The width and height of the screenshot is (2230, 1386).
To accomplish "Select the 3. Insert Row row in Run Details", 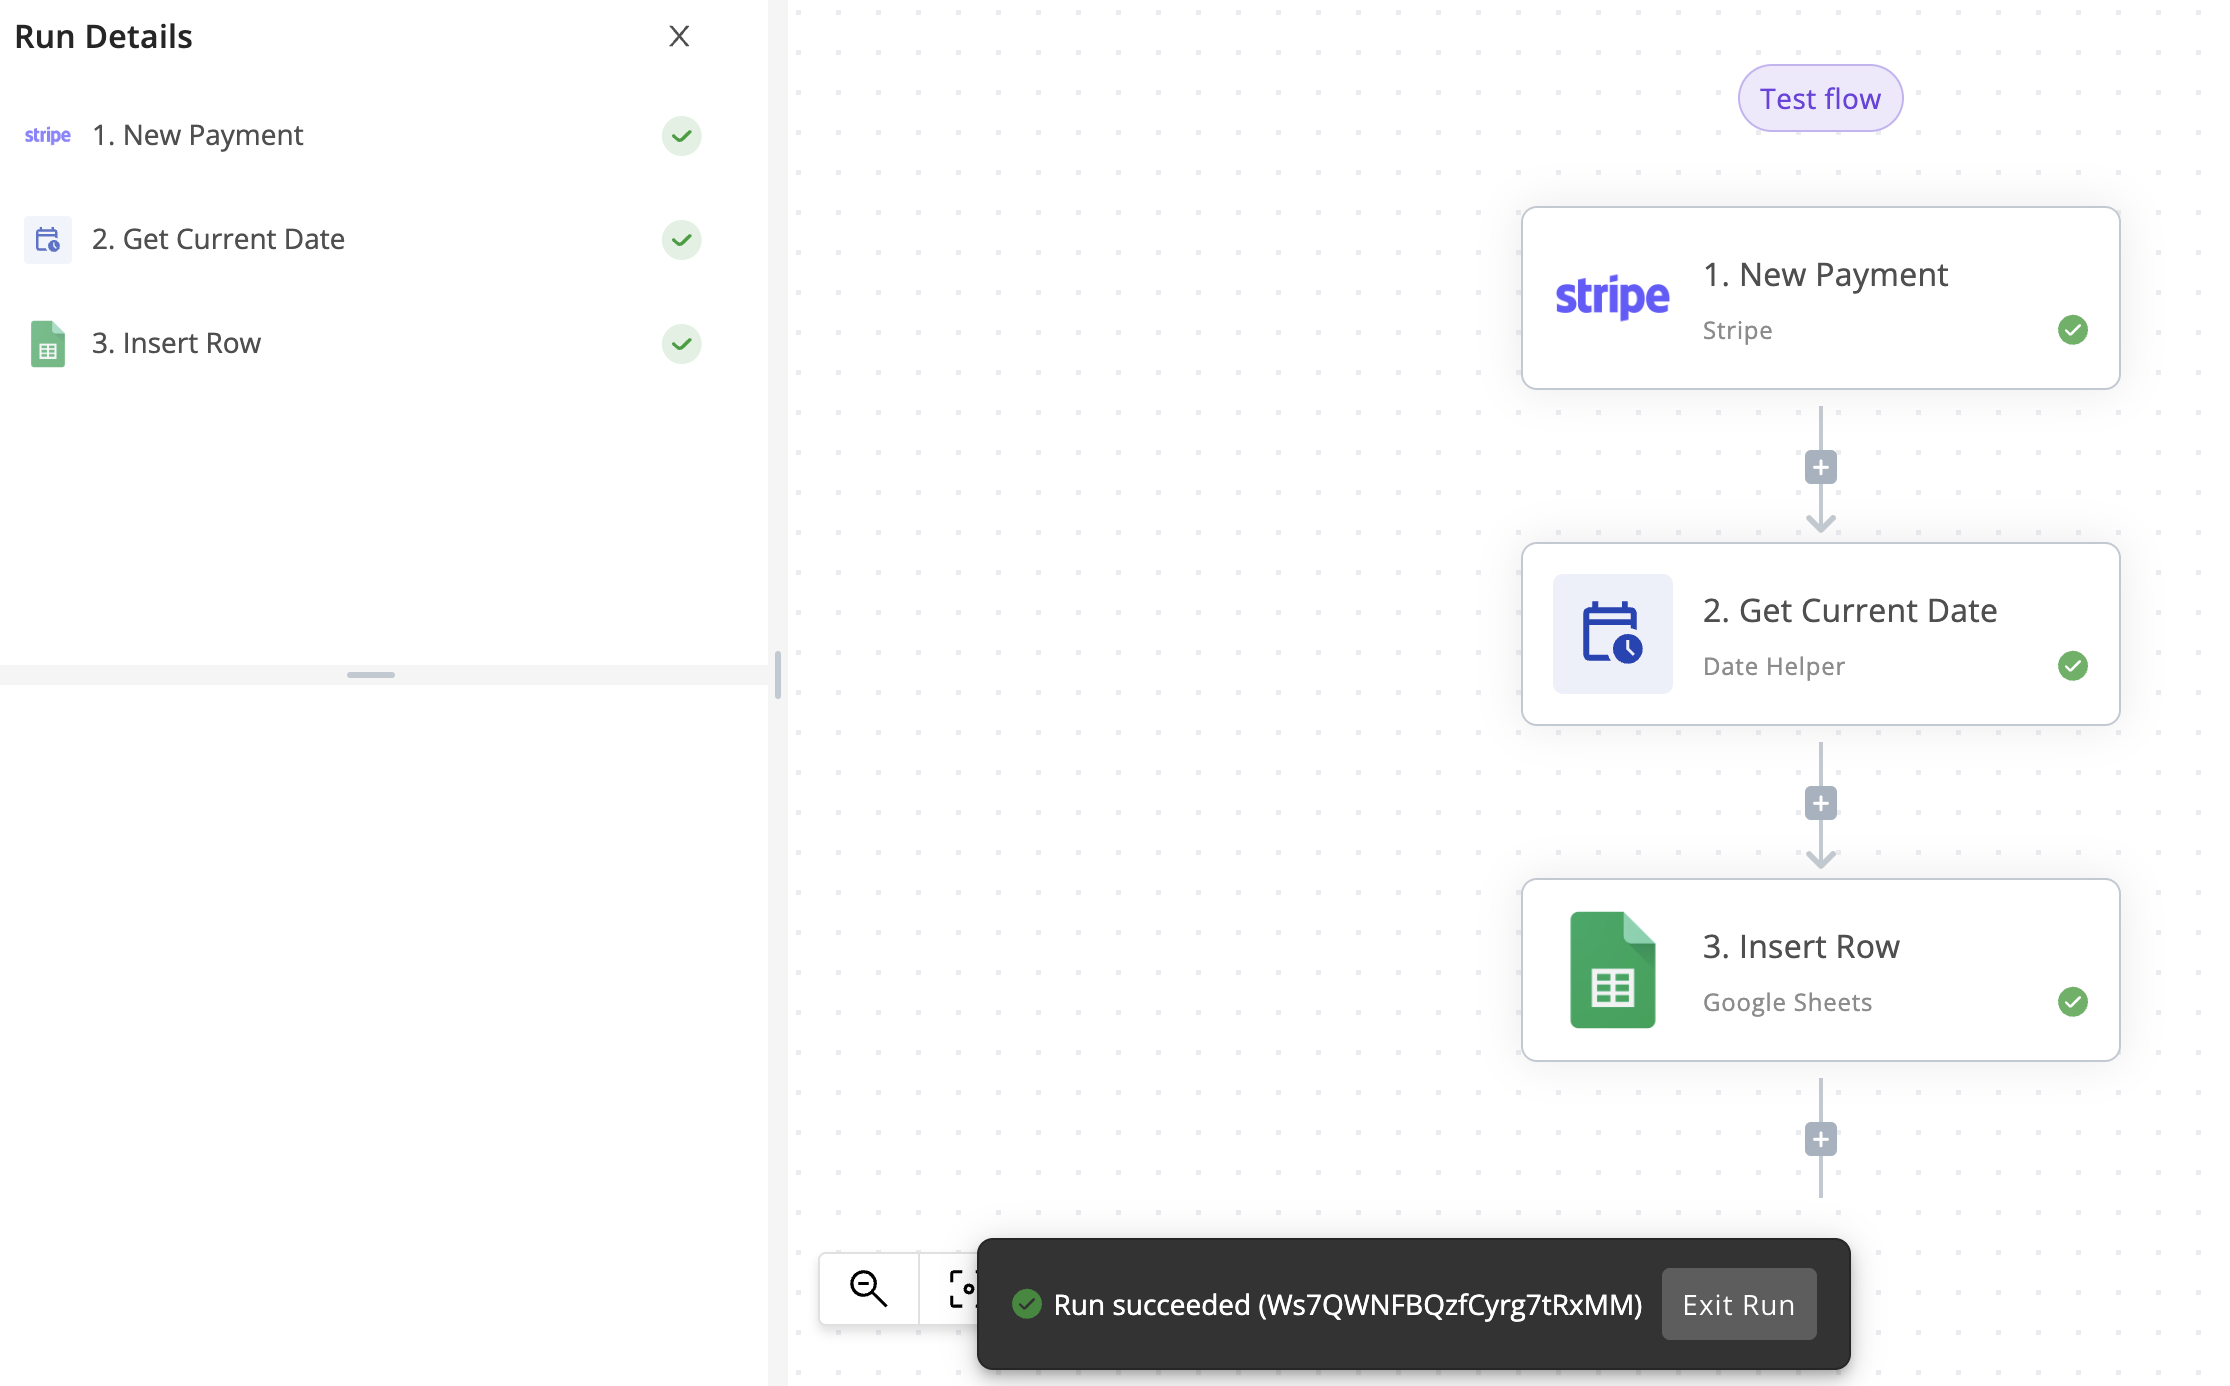I will point(364,344).
